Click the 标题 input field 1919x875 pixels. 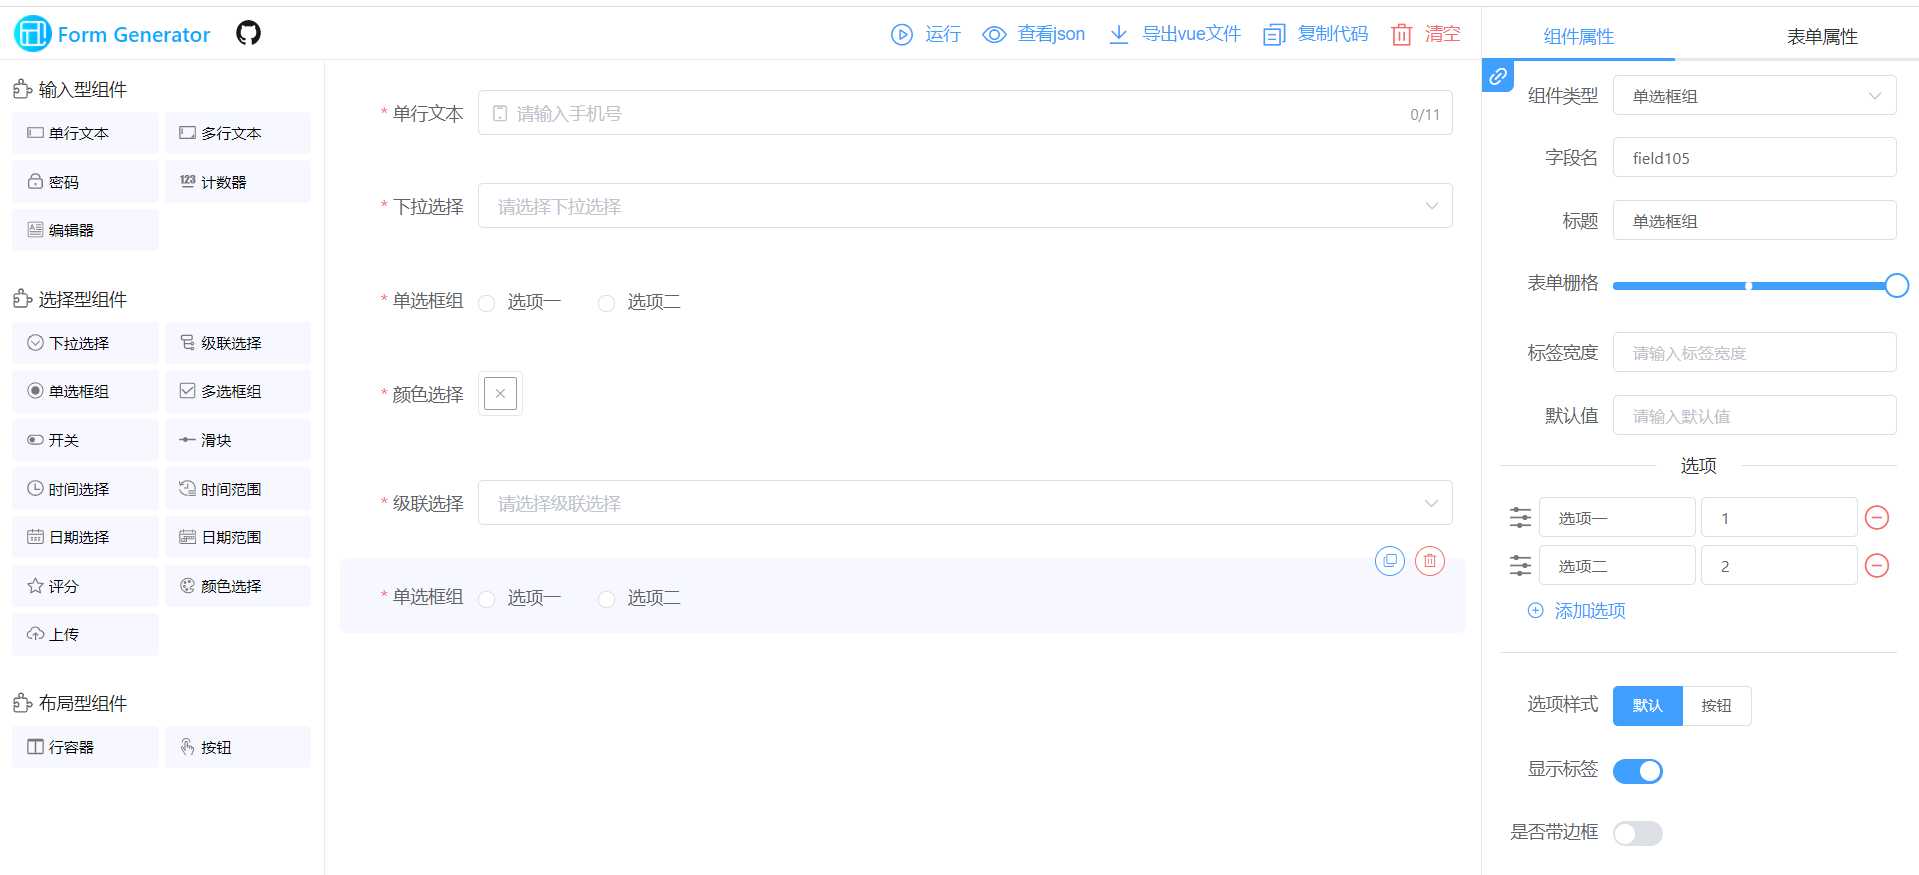click(1754, 221)
